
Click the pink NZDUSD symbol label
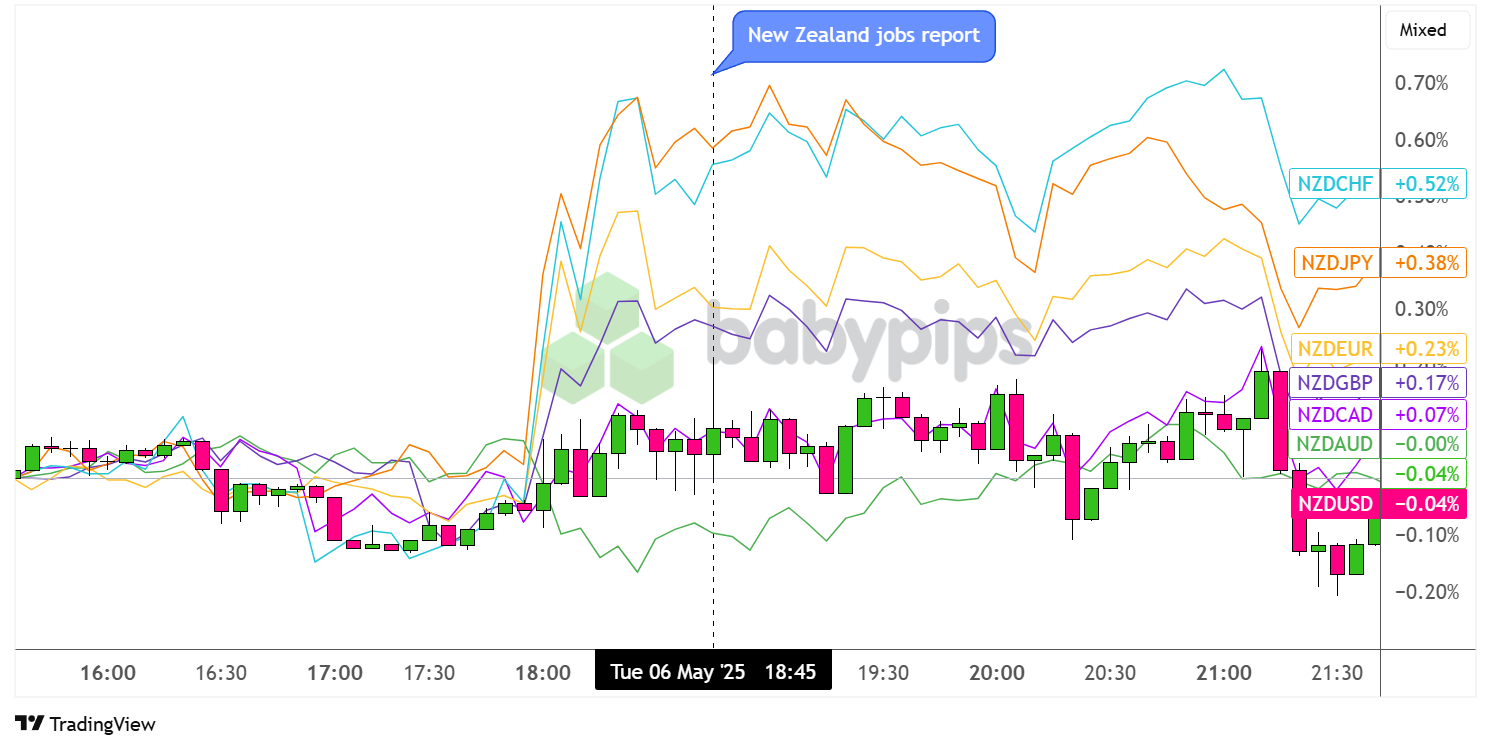coord(1336,504)
